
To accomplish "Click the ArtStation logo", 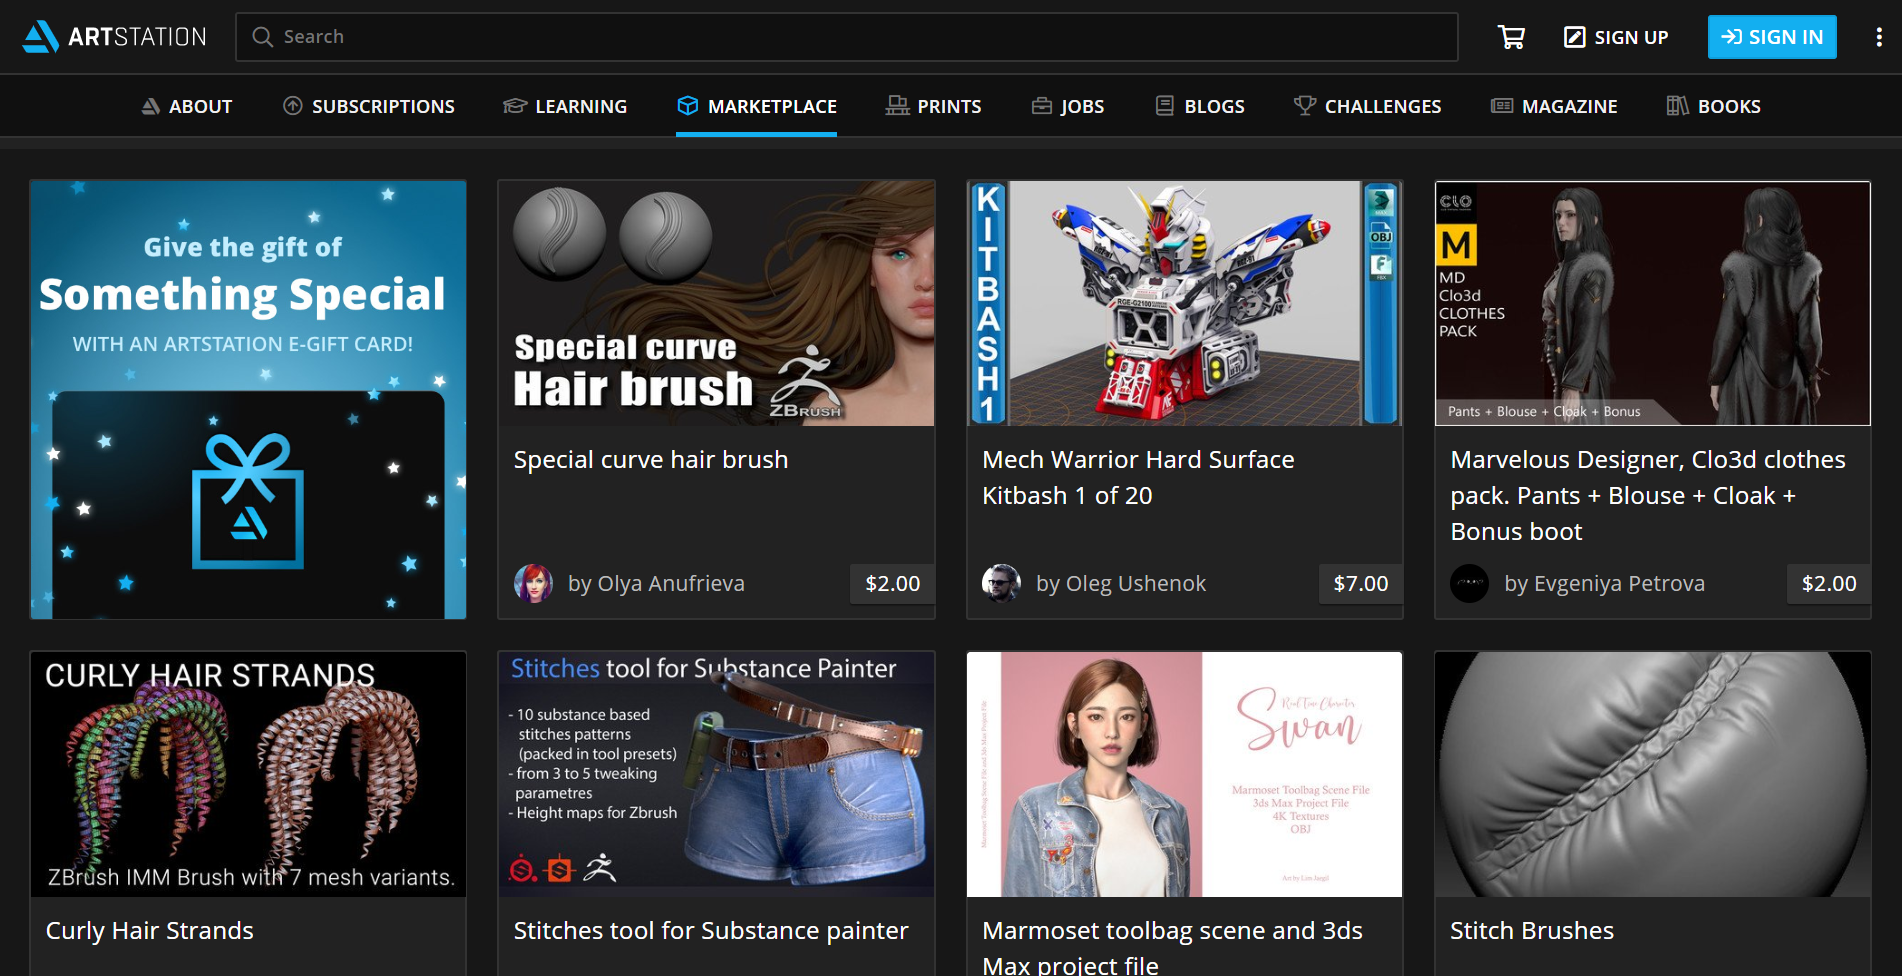I will click(115, 37).
